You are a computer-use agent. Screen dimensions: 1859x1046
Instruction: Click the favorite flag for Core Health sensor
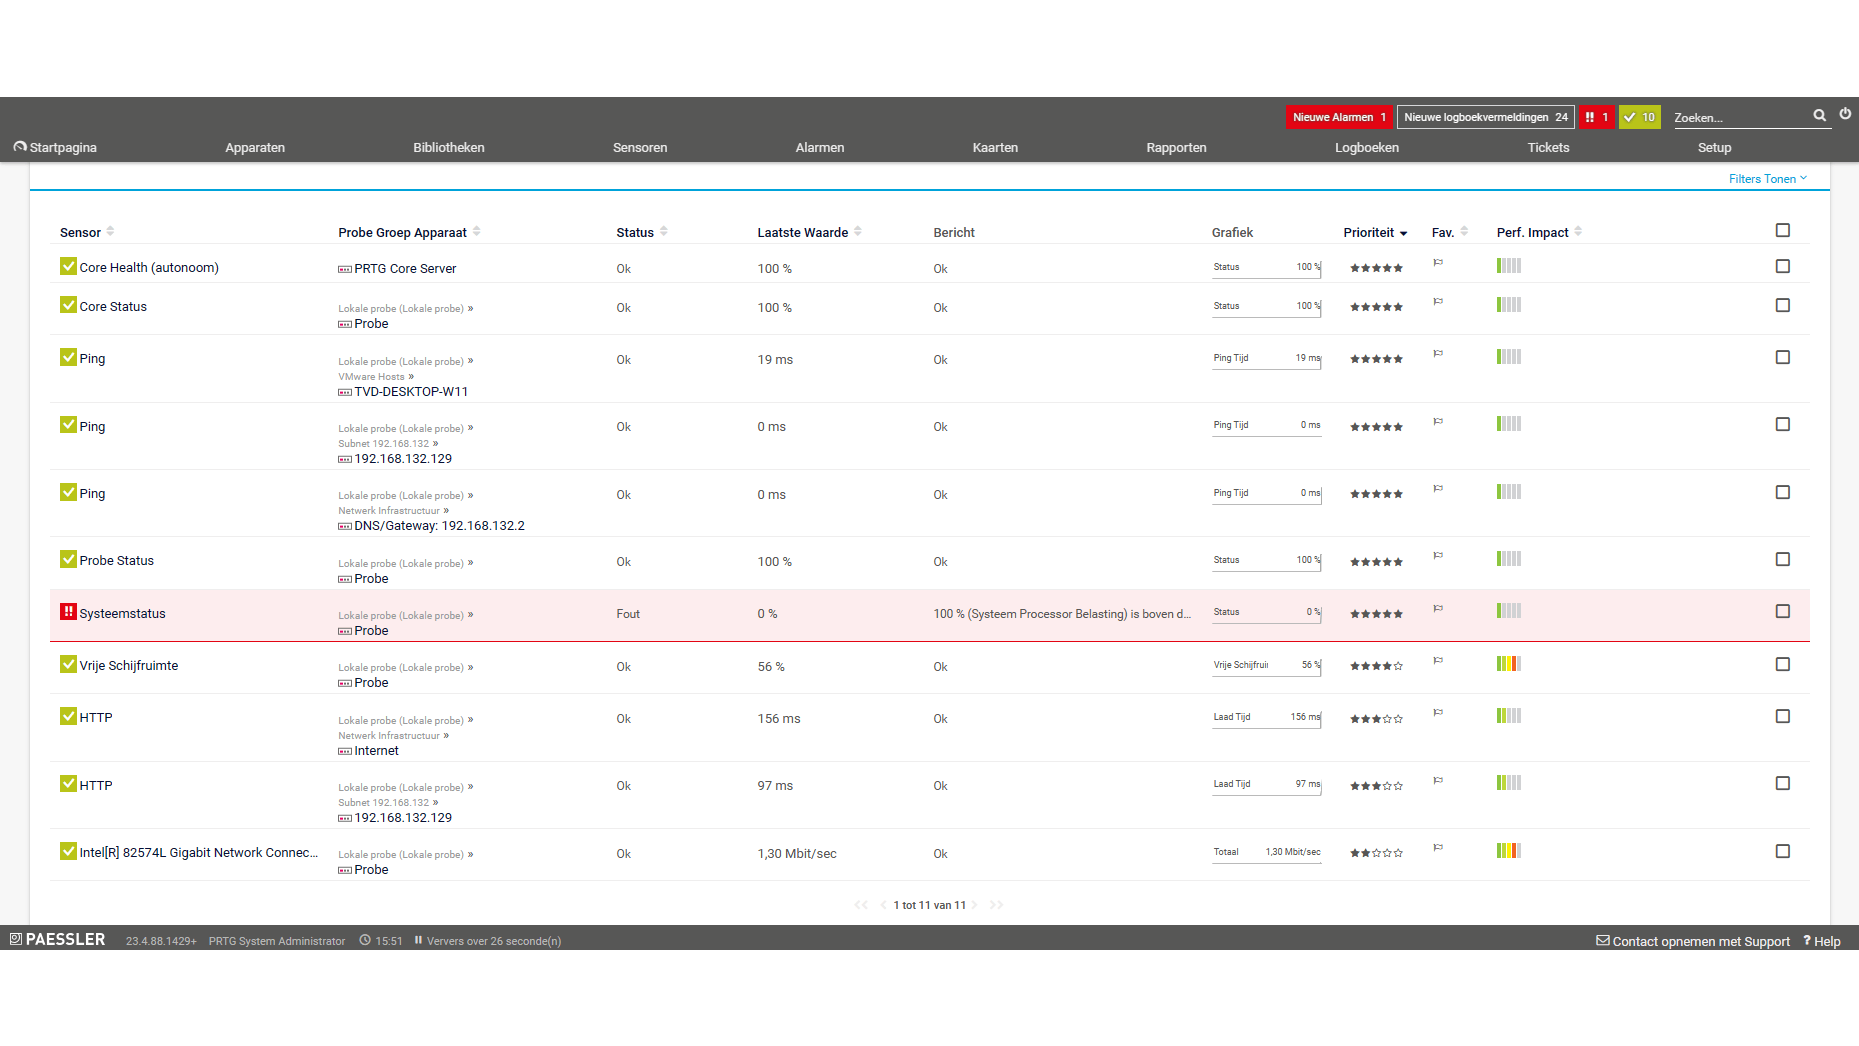pos(1438,263)
